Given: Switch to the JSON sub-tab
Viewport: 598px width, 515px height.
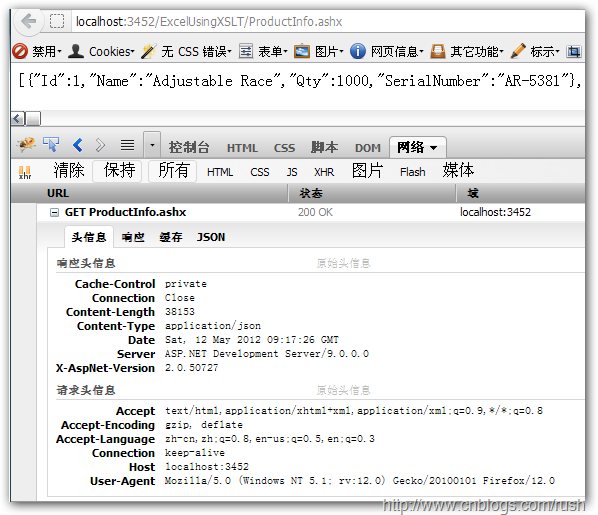Looking at the screenshot, I should 211,237.
